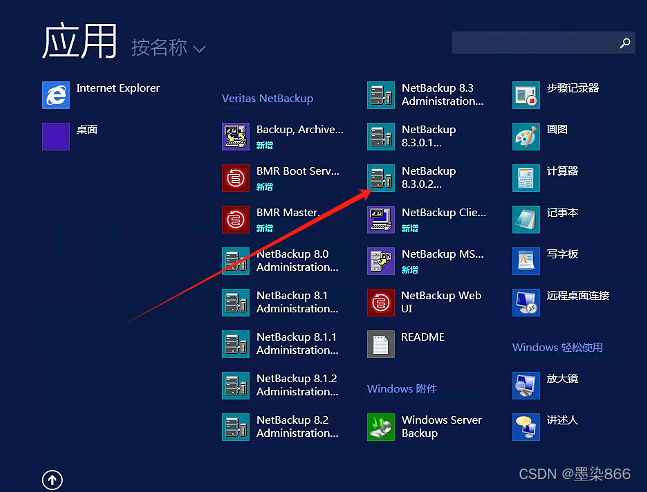Open the NetBackup 8.3.0.2 icon
This screenshot has width=647, height=492.
tap(381, 178)
